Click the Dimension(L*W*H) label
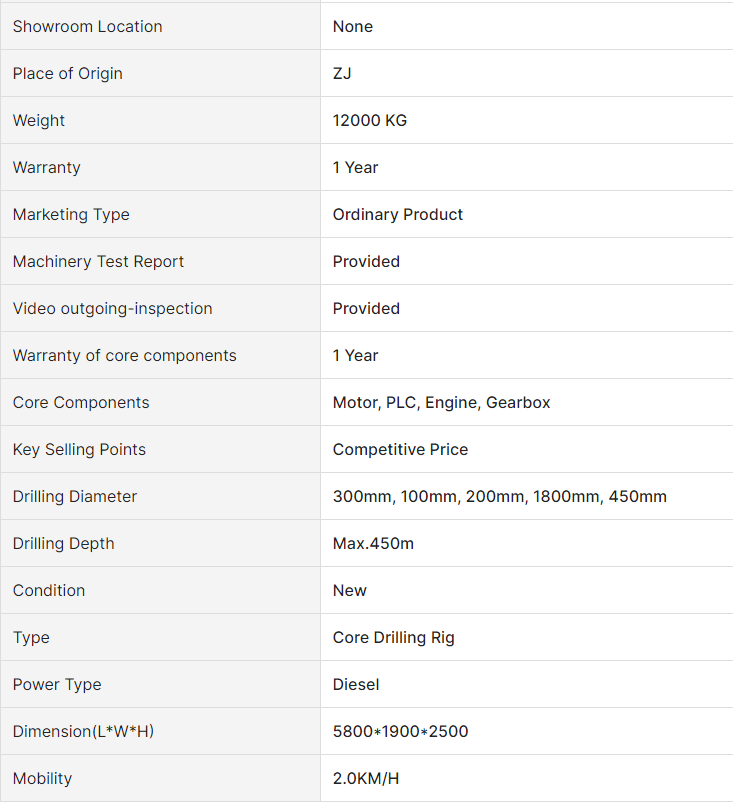Image resolution: width=733 pixels, height=807 pixels. (x=83, y=732)
